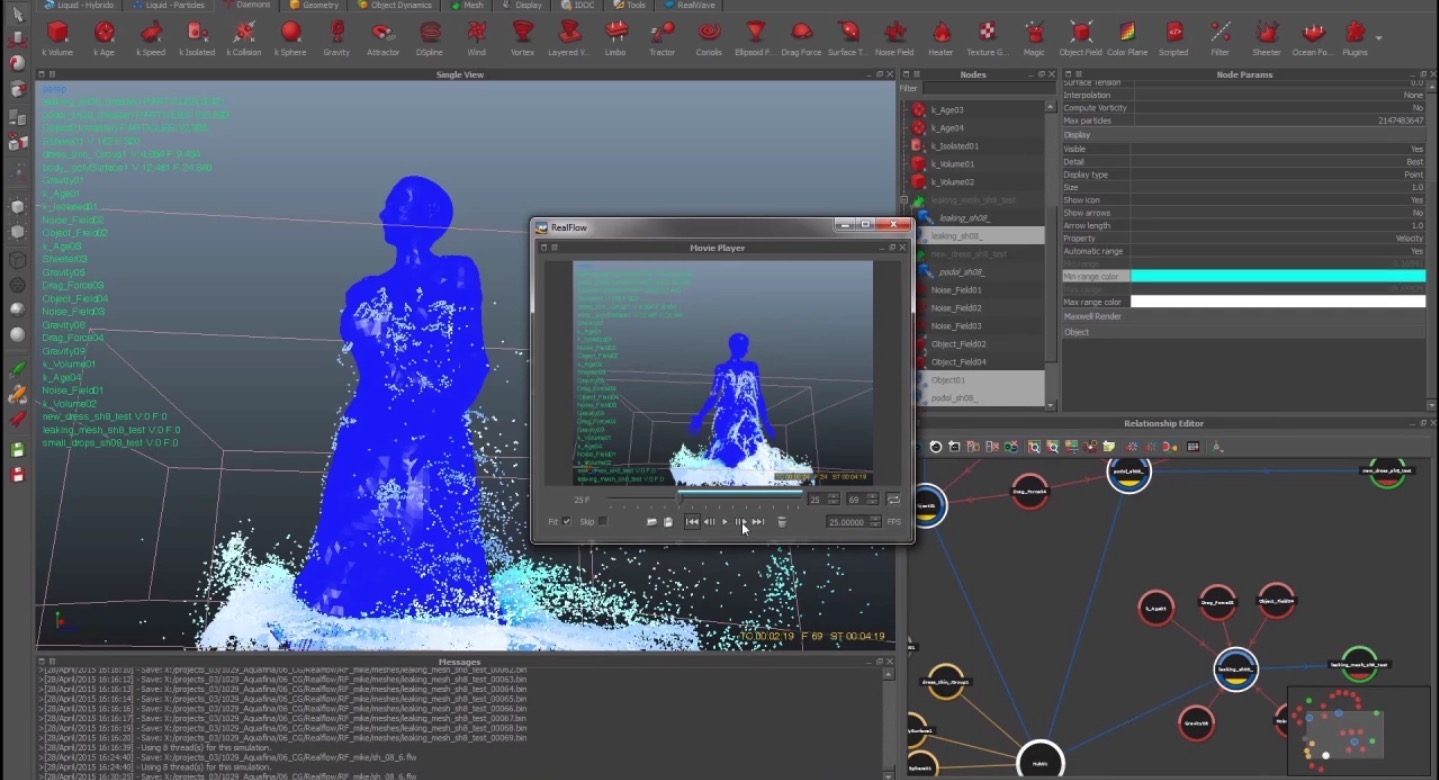Image resolution: width=1439 pixels, height=780 pixels.
Task: Select the Noise_Field02 node in Nodes list
Action: point(956,308)
